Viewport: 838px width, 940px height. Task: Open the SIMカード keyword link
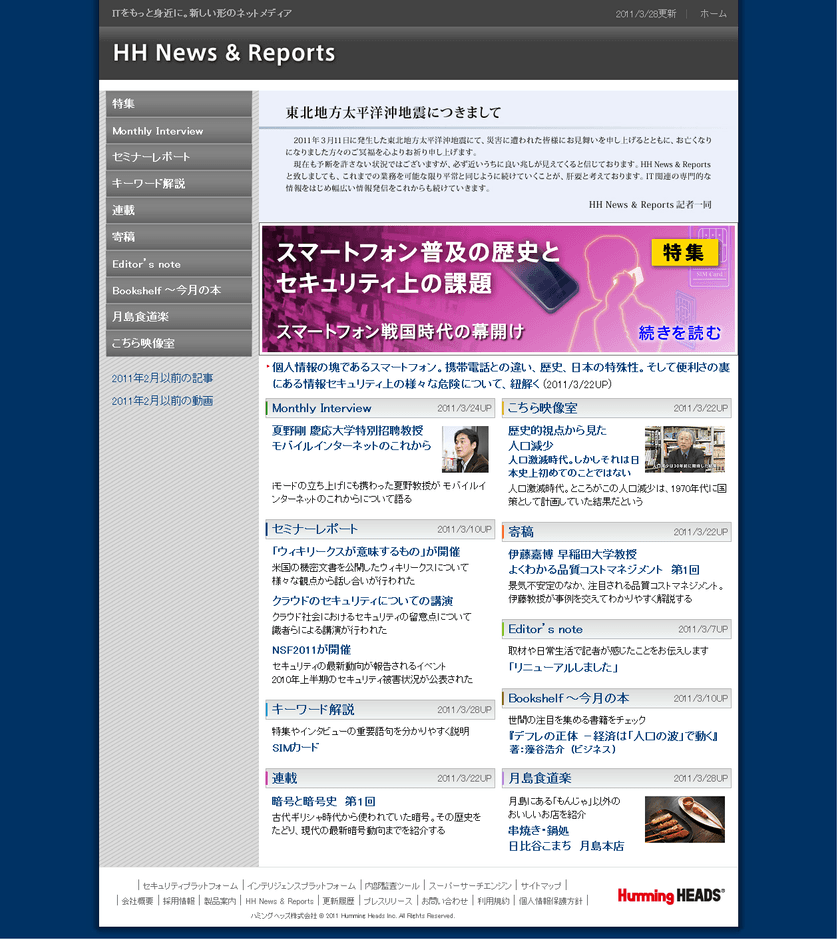(296, 748)
